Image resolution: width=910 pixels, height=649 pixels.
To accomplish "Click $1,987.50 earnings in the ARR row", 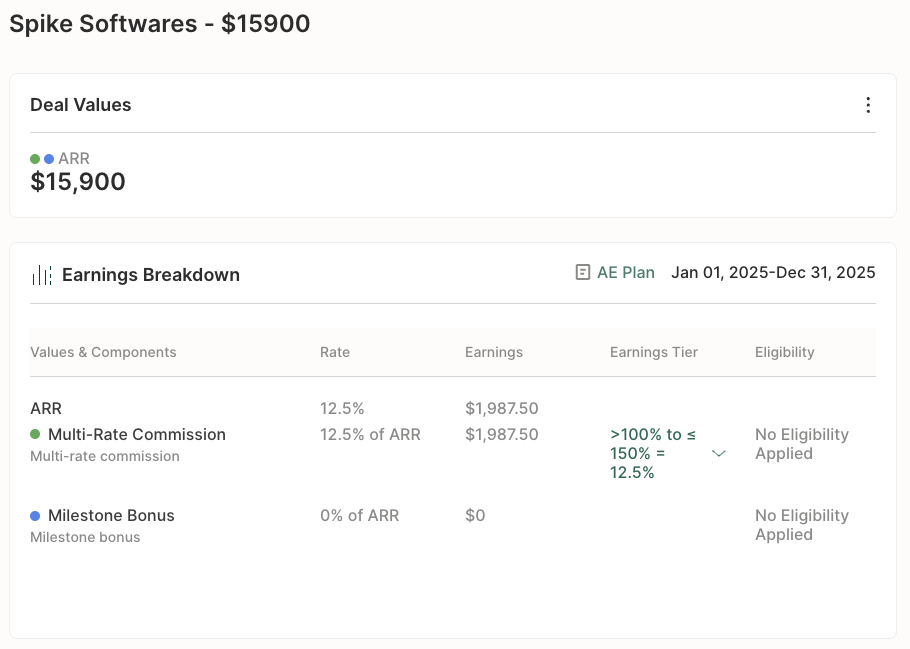I will pos(501,409).
